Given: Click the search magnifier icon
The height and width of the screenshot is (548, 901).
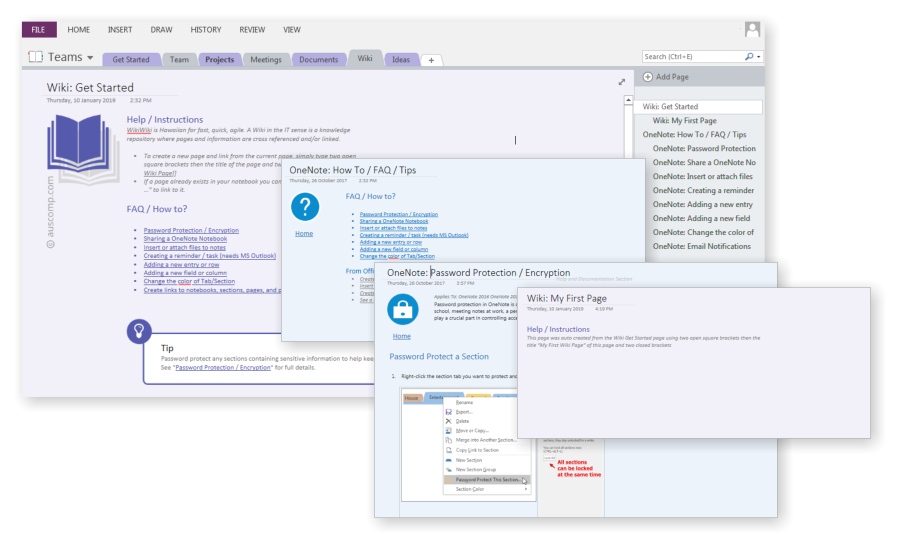Looking at the screenshot, I should click(x=749, y=56).
